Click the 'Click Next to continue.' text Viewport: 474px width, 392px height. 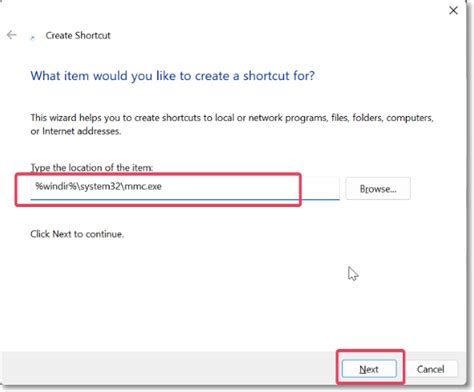[77, 234]
